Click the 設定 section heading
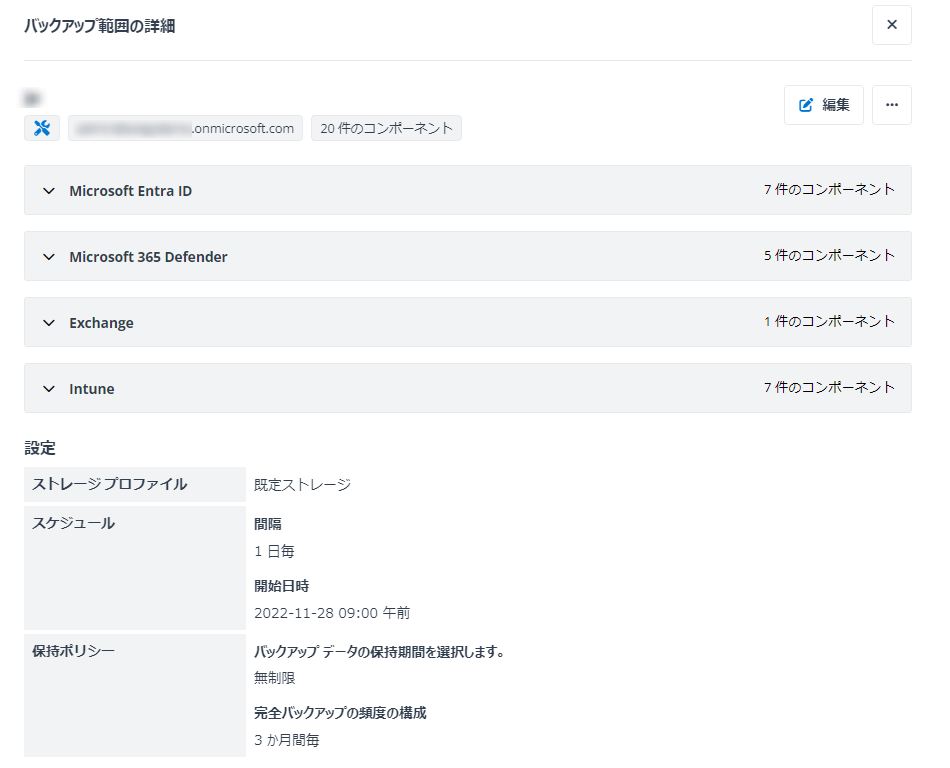 point(40,448)
